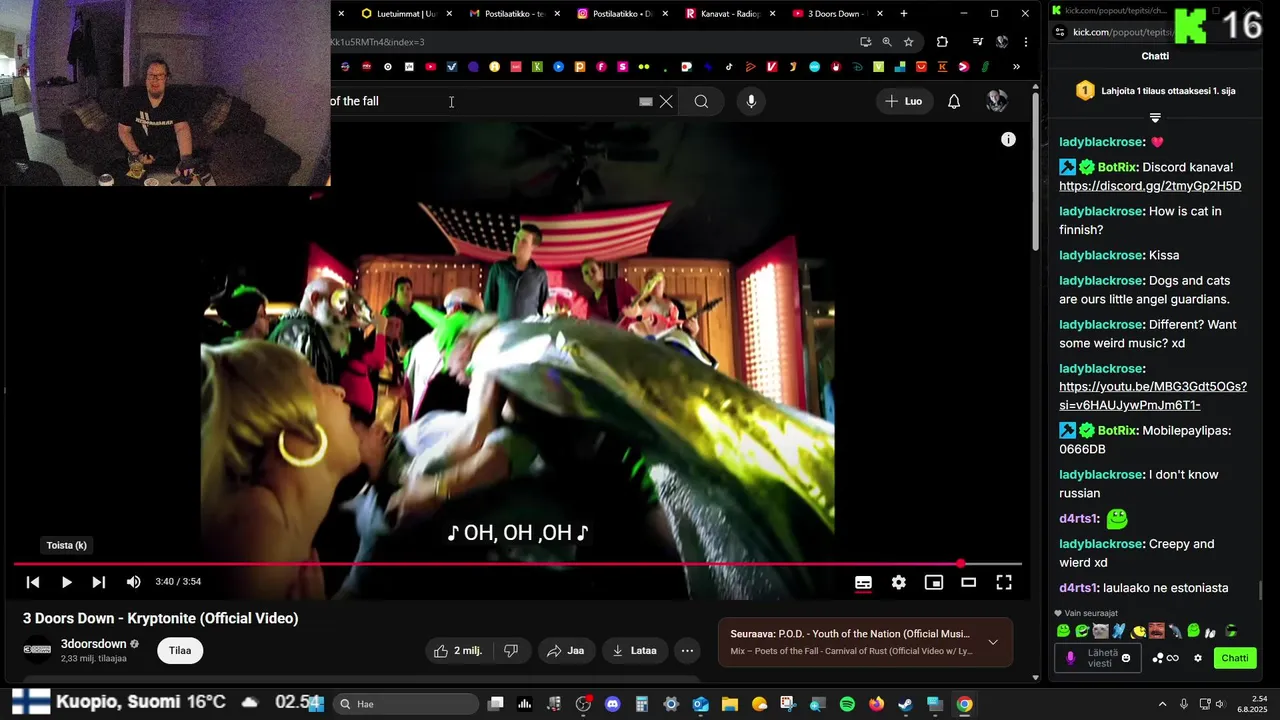Toggle theater mode on the player
The image size is (1280, 720).
click(x=968, y=582)
